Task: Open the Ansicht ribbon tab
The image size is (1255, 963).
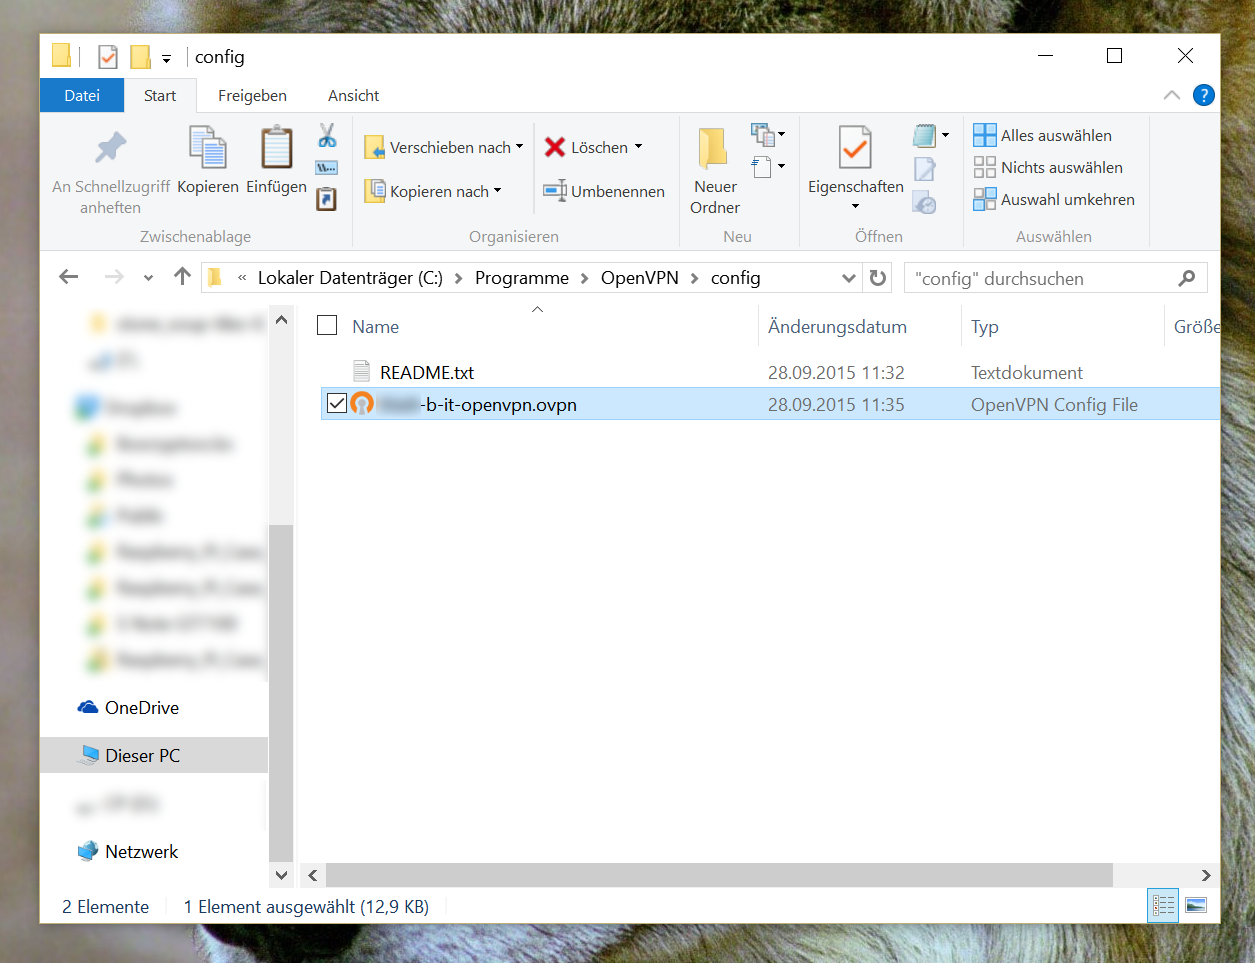Action: 353,96
